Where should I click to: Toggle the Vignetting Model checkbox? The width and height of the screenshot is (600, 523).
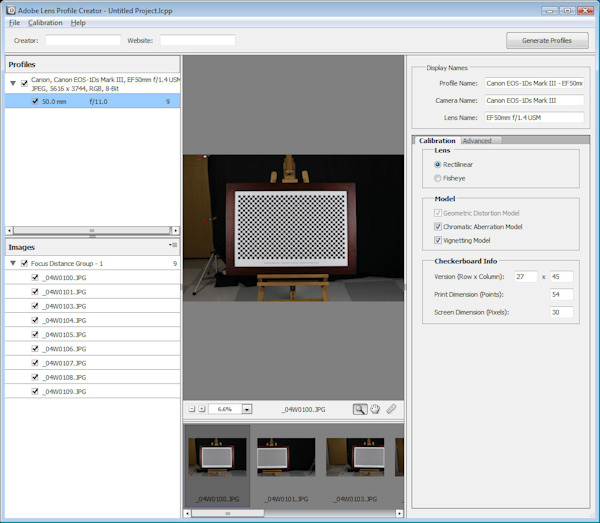click(438, 240)
